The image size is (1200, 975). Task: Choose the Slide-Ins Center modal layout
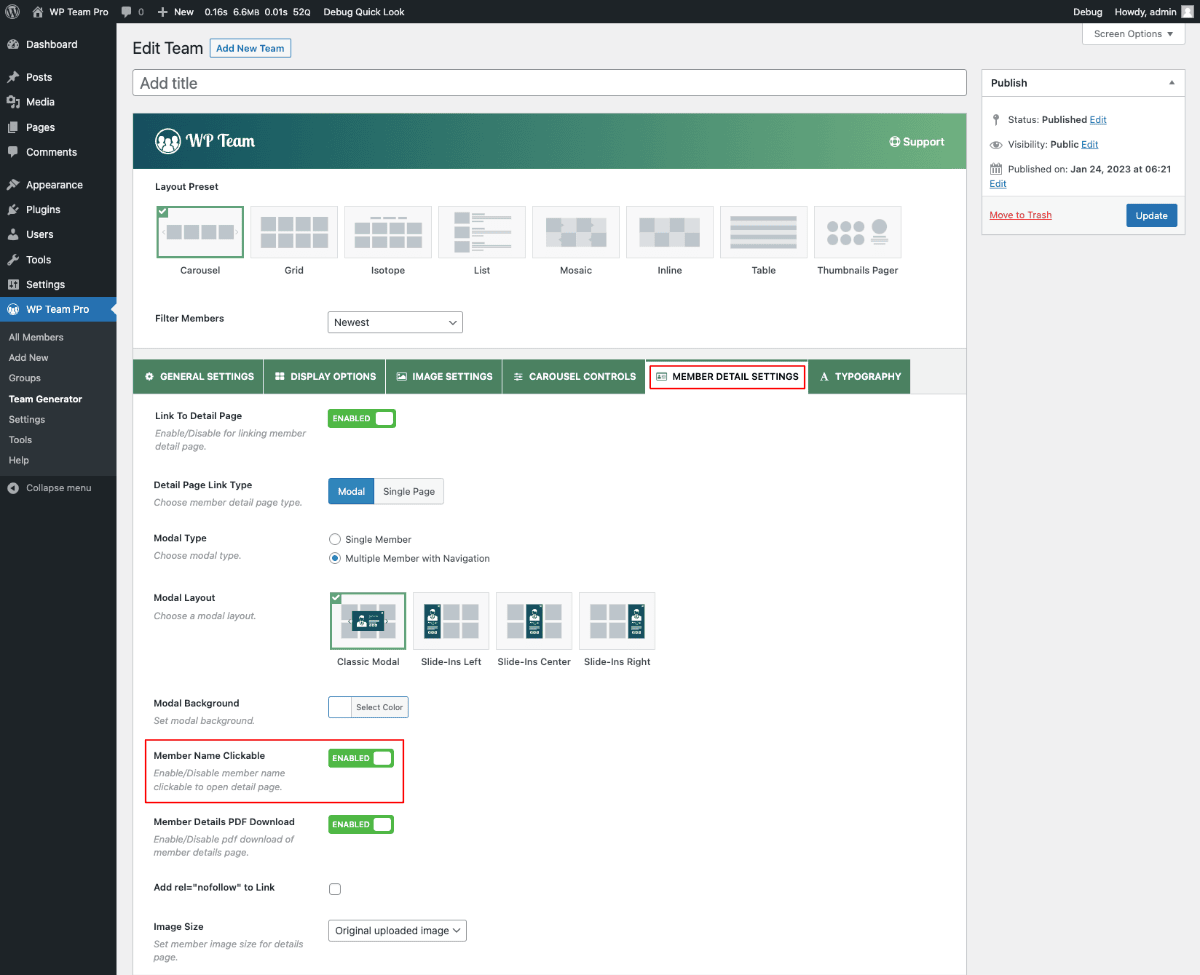click(x=534, y=621)
